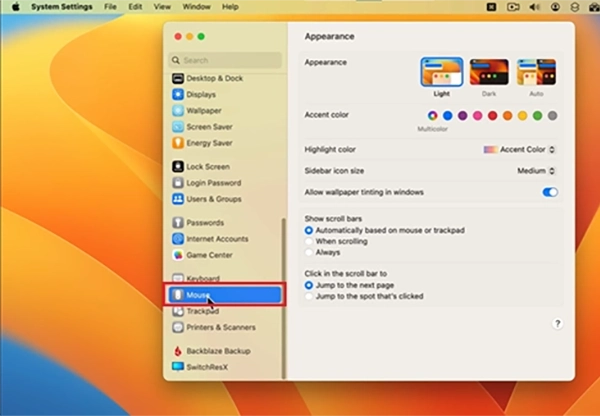
Task: Open the Window menu
Action: (x=196, y=7)
